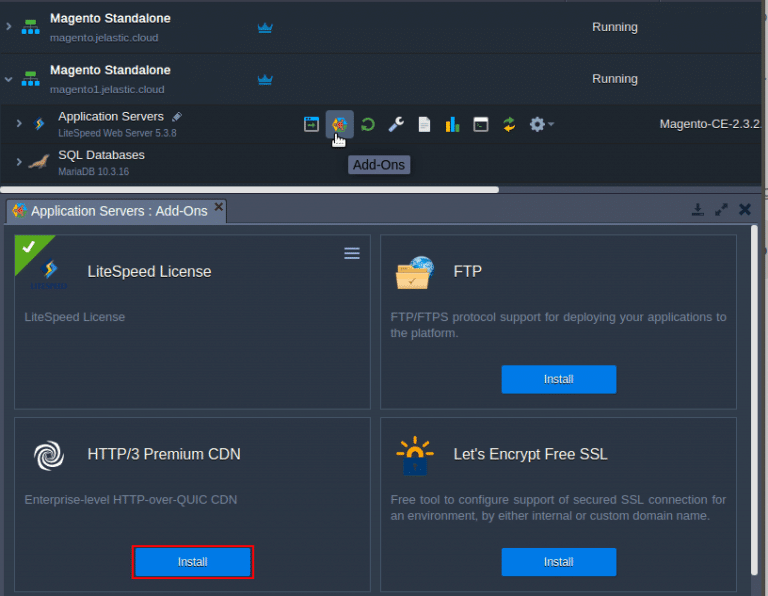
Task: Expand the Application Servers layer
Action: (19, 123)
